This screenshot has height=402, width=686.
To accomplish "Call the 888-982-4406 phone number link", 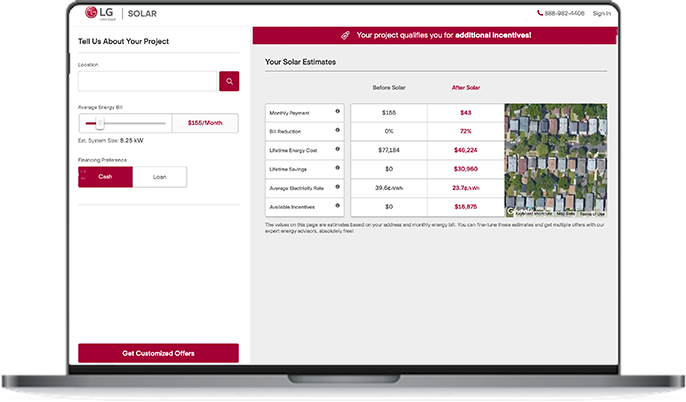I will [564, 14].
